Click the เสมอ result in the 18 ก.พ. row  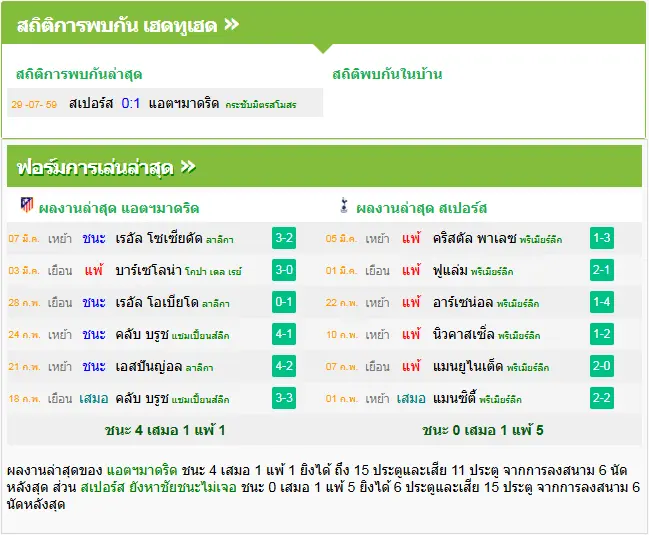click(x=94, y=398)
